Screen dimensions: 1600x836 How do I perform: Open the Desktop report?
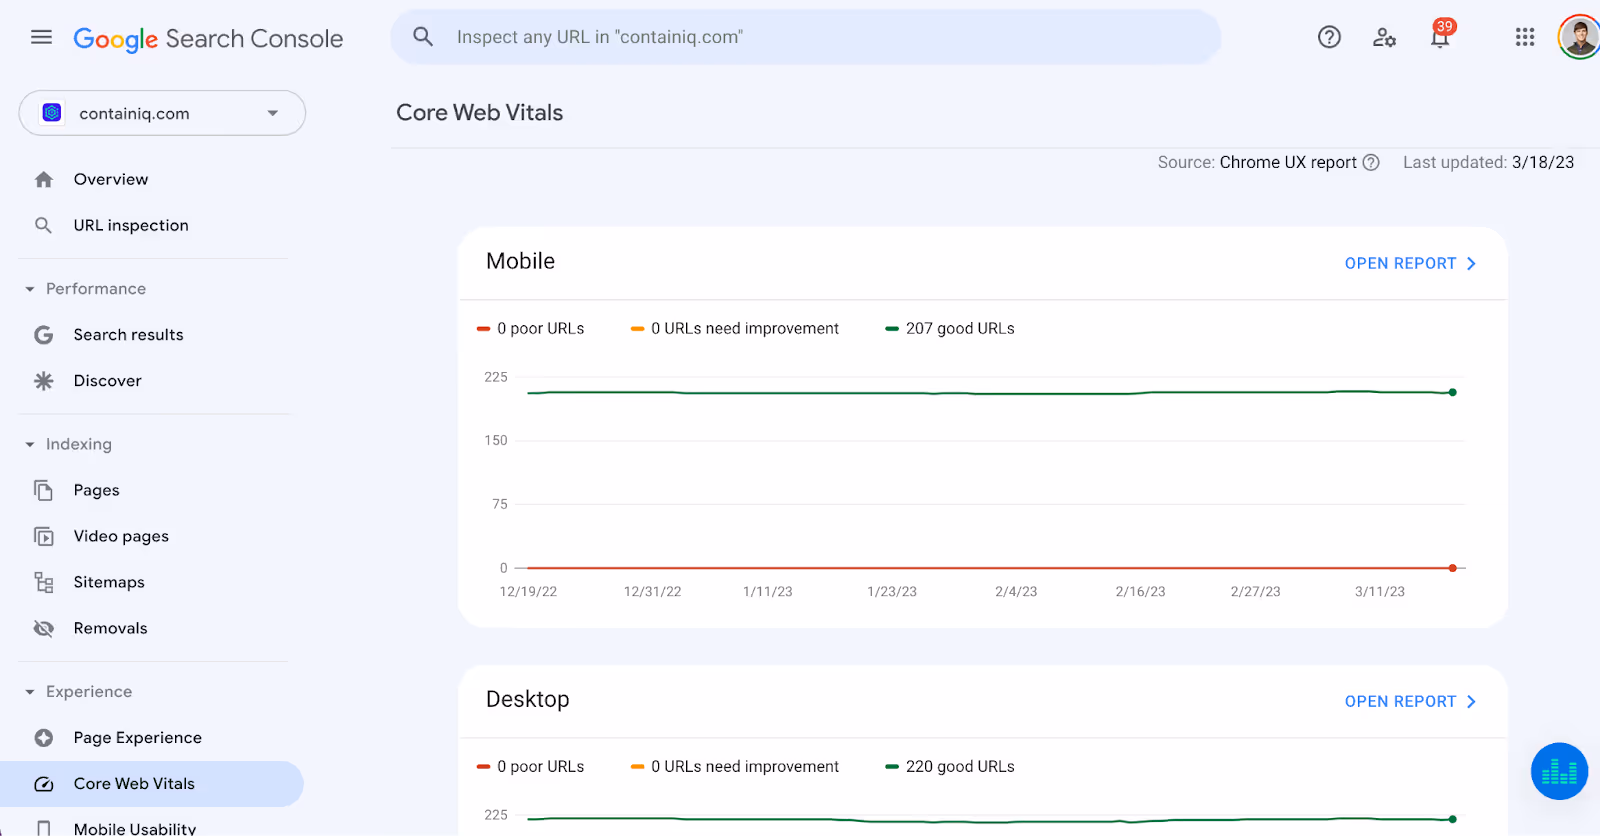(1410, 702)
